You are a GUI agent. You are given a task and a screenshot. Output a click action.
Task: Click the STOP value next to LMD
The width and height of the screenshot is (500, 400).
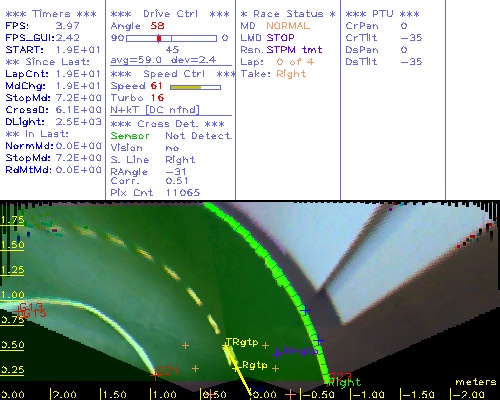(280, 38)
